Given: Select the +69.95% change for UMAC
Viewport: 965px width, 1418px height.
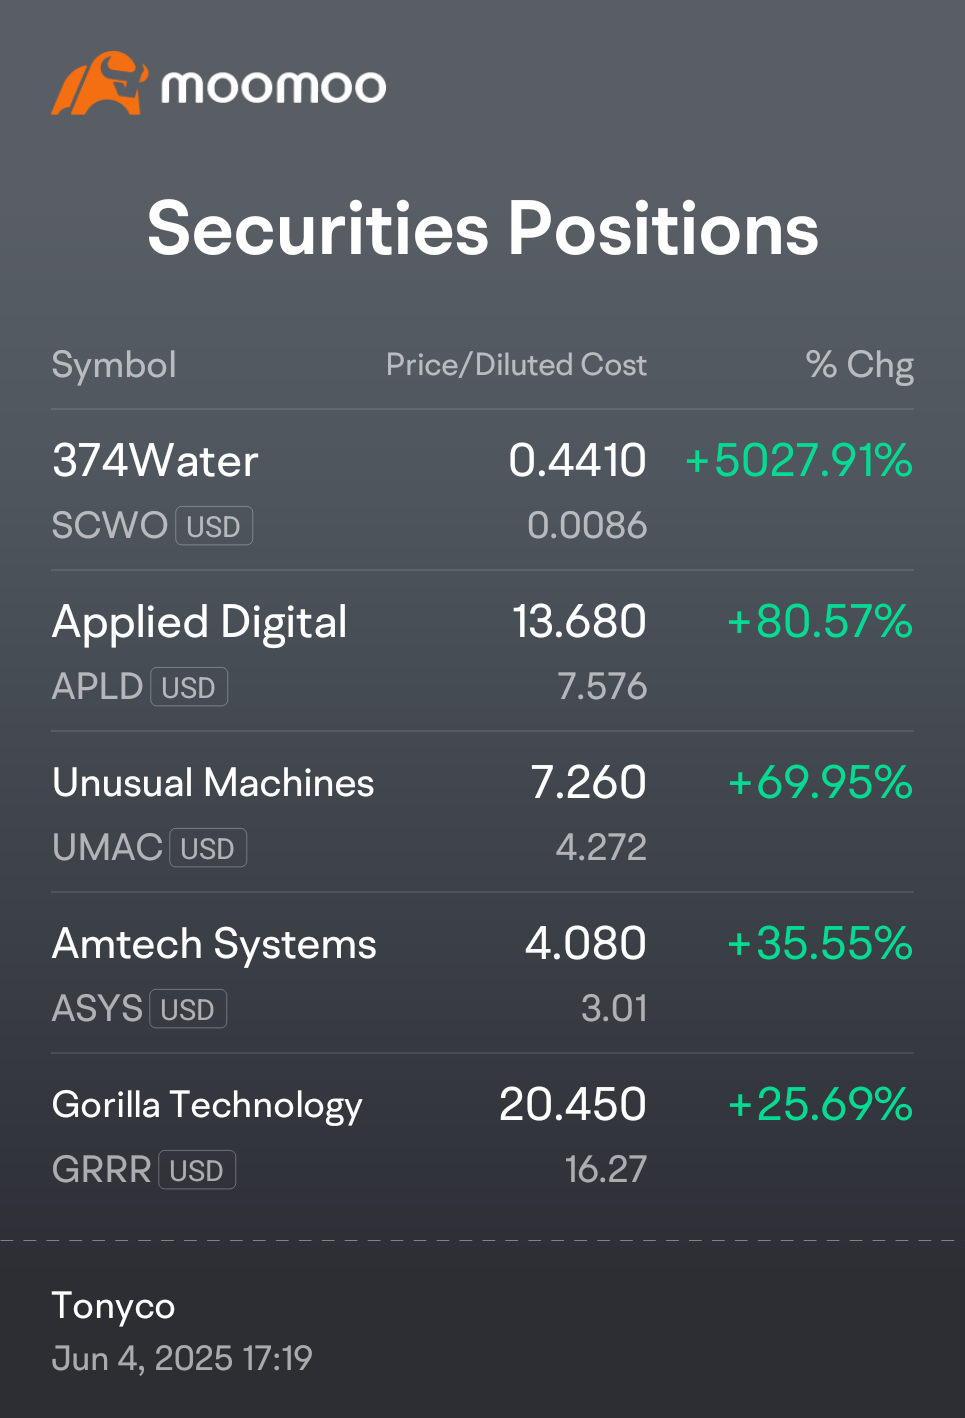Looking at the screenshot, I should [x=820, y=783].
